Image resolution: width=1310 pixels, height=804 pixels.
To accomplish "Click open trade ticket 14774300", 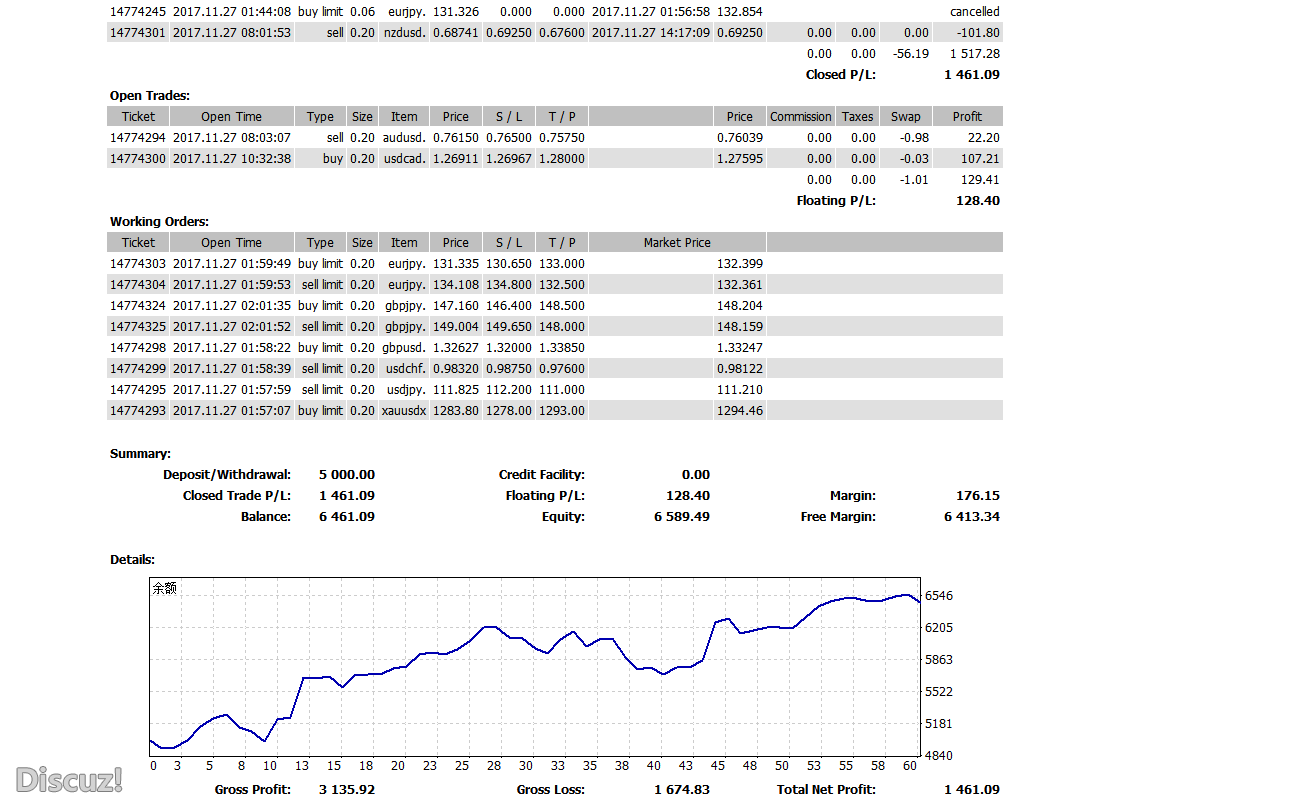I will 138,159.
